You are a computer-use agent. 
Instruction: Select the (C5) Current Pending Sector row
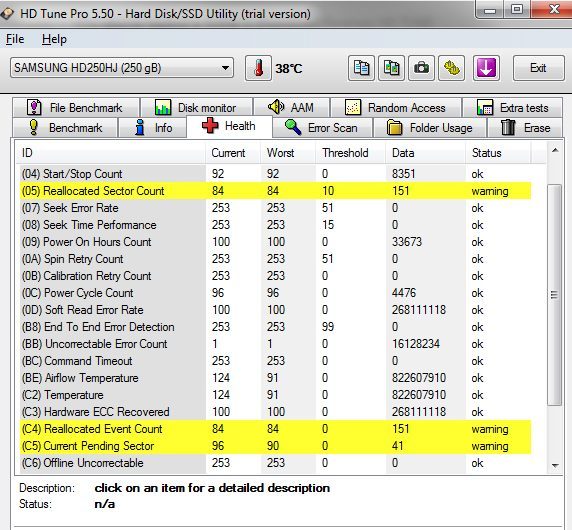276,446
